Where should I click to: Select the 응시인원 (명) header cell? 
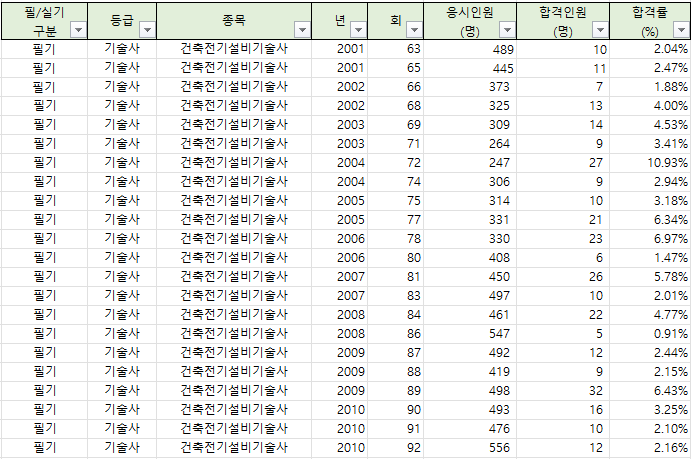tap(470, 21)
